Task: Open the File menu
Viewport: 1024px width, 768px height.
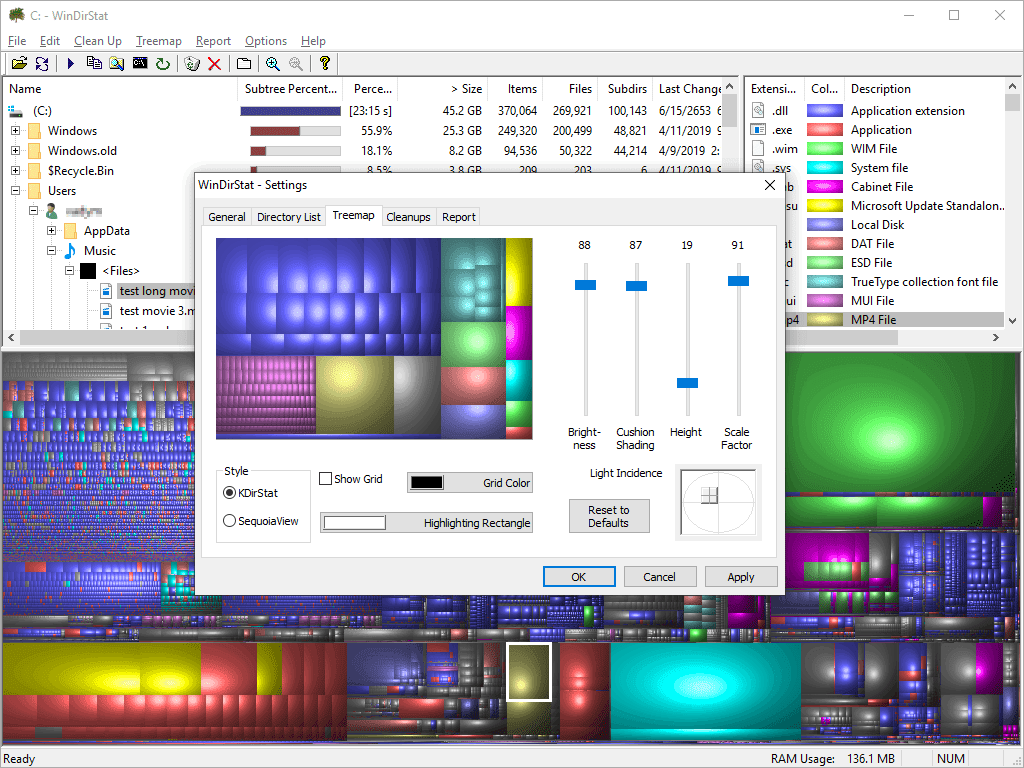Action: 17,40
